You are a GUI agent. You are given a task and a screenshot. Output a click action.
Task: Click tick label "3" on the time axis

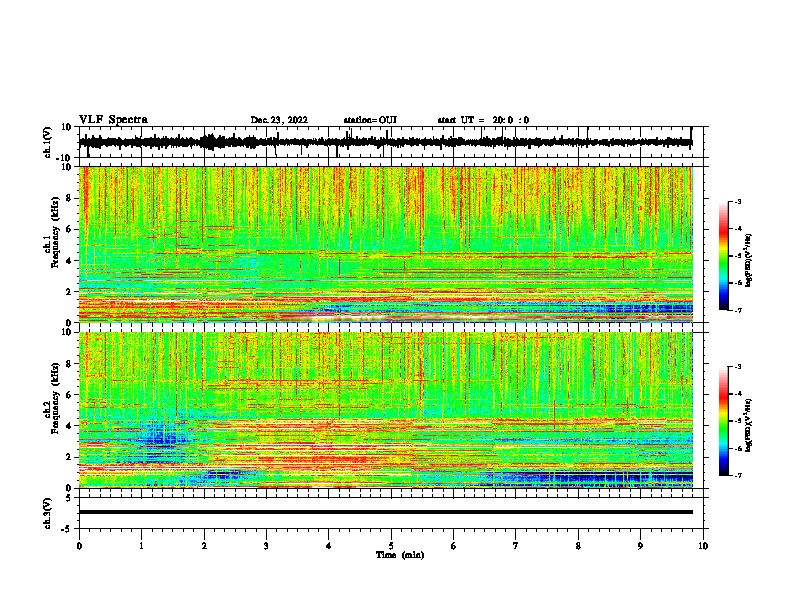(x=266, y=546)
